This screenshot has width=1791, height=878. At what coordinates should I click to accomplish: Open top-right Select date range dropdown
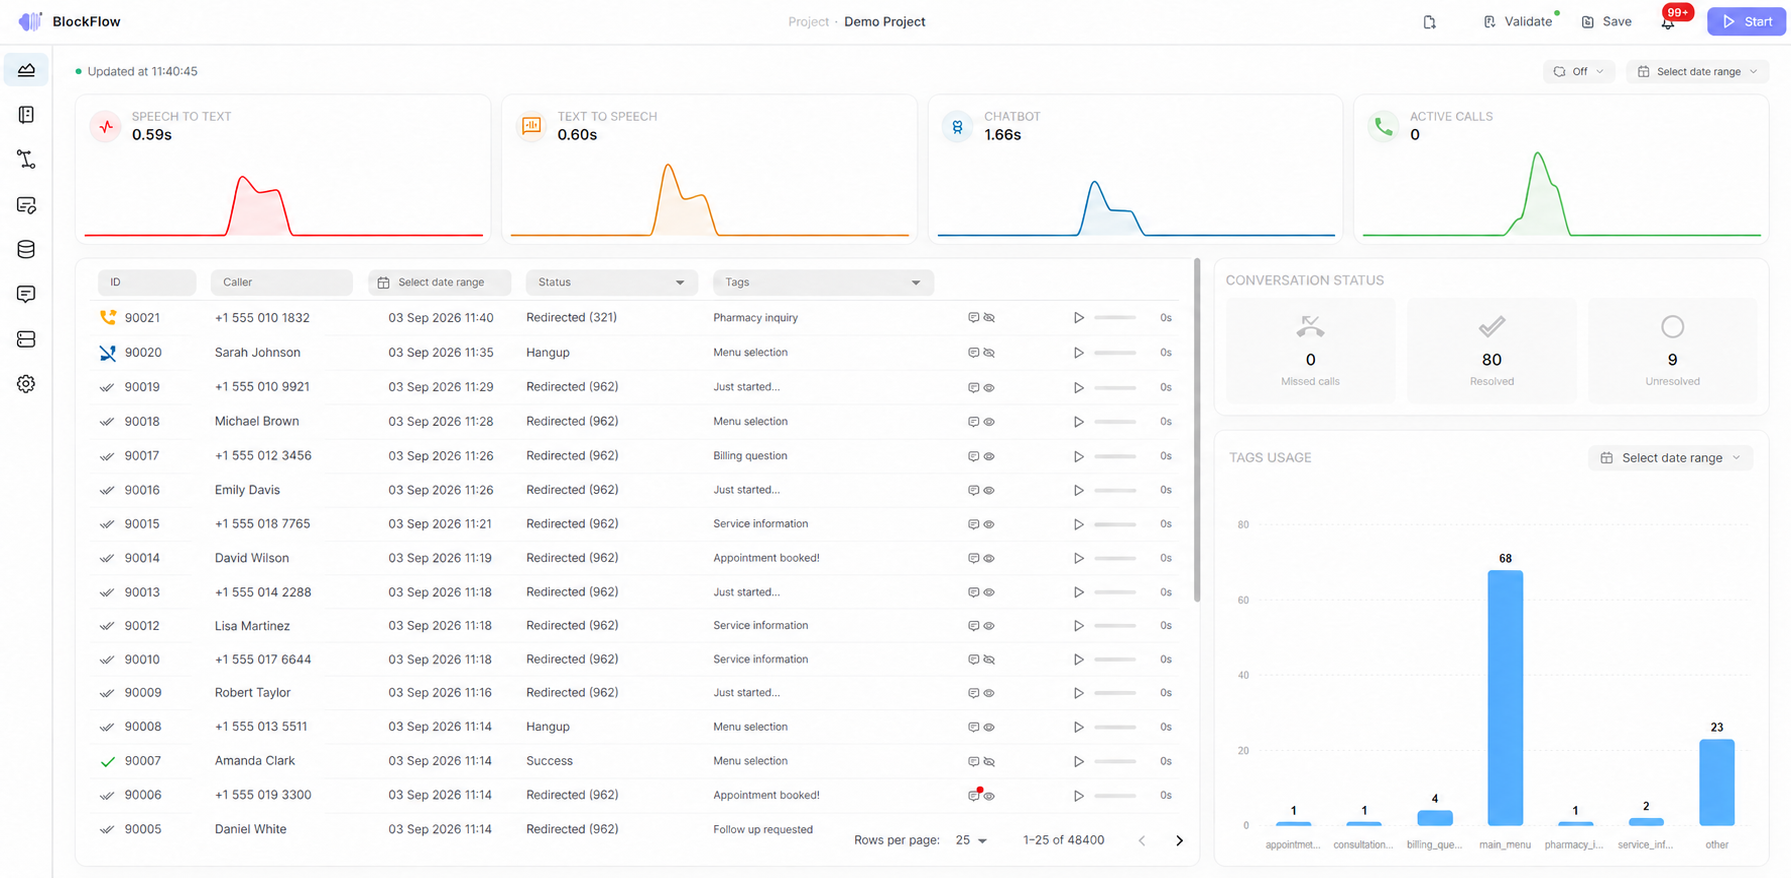1697,71
